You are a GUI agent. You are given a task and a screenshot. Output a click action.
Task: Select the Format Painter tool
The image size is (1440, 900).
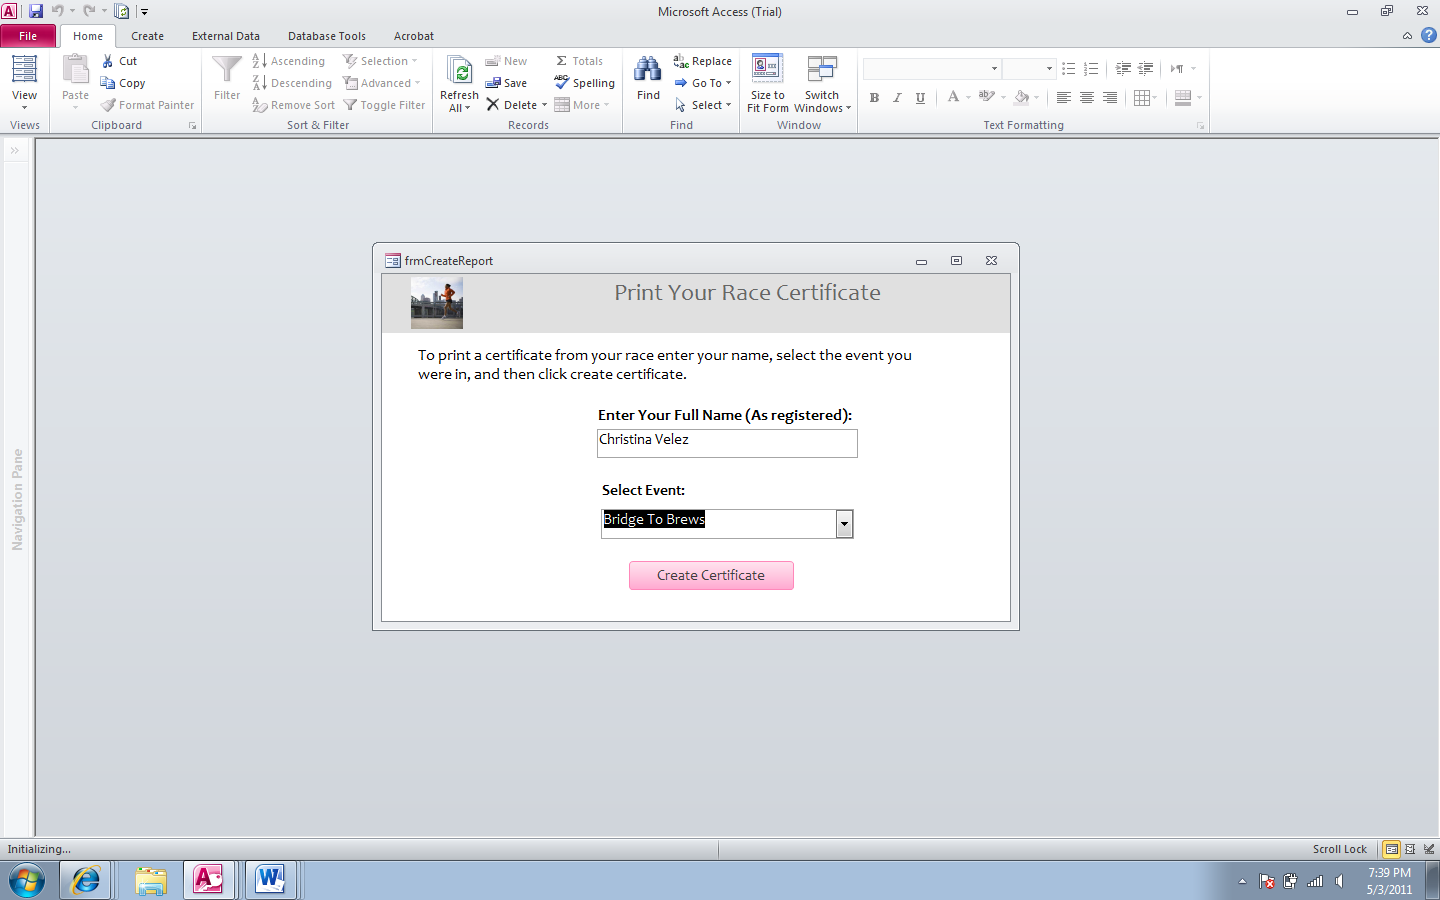pyautogui.click(x=147, y=104)
